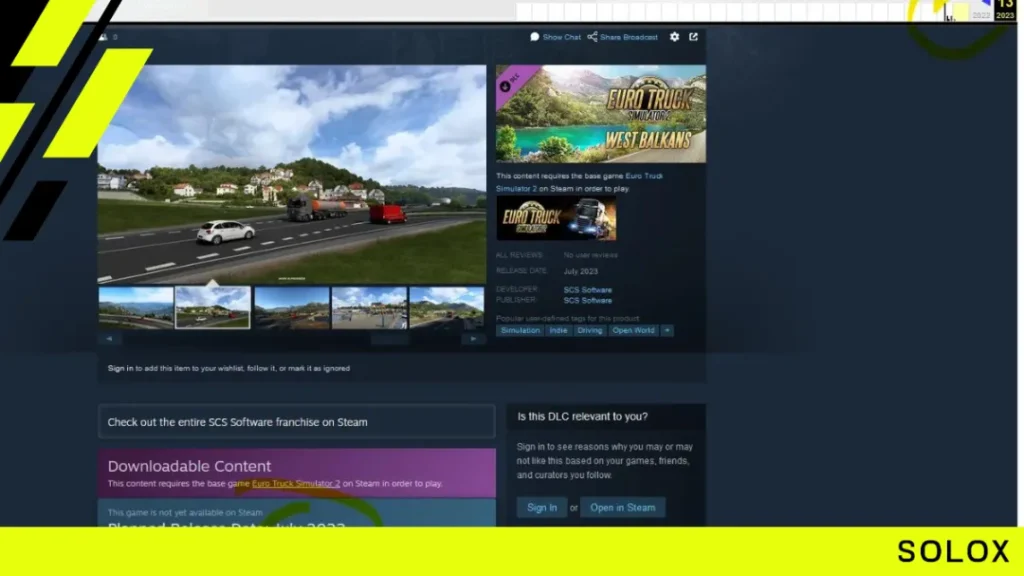
Task: Click the West Balkans DLC header image
Action: (601, 114)
